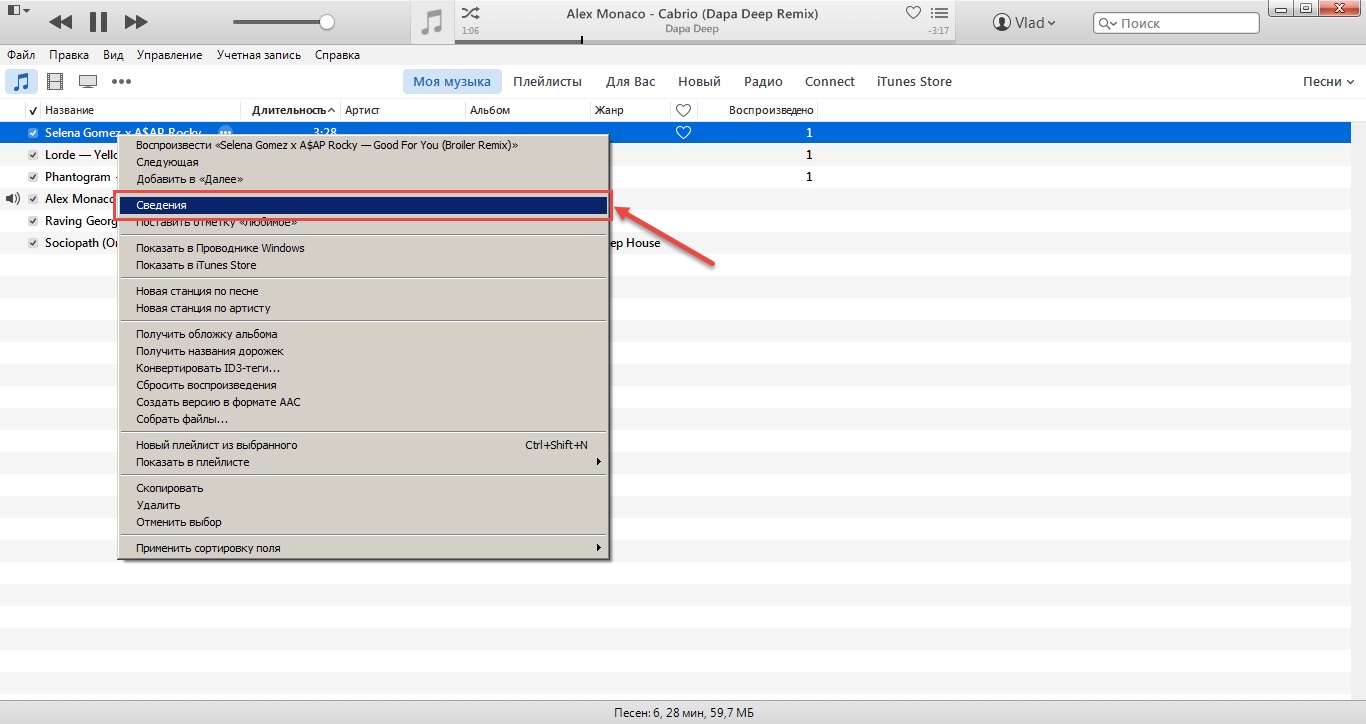Uncheck the Raving George song checkbox
Screen dimensions: 1366x724
pyautogui.click(x=33, y=221)
